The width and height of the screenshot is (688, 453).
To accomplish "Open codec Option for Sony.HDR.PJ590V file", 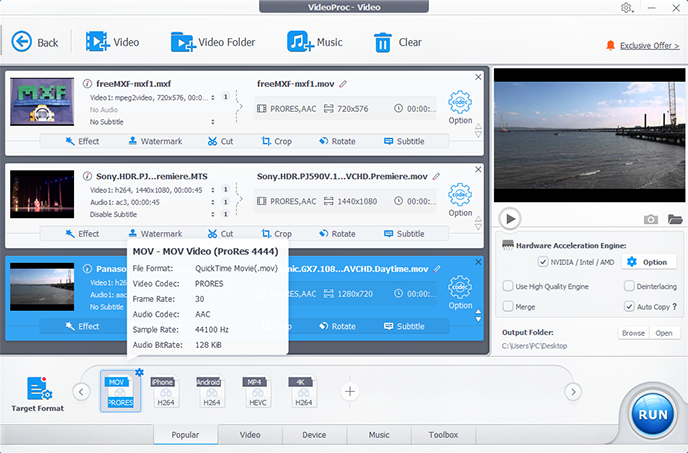I will click(460, 200).
